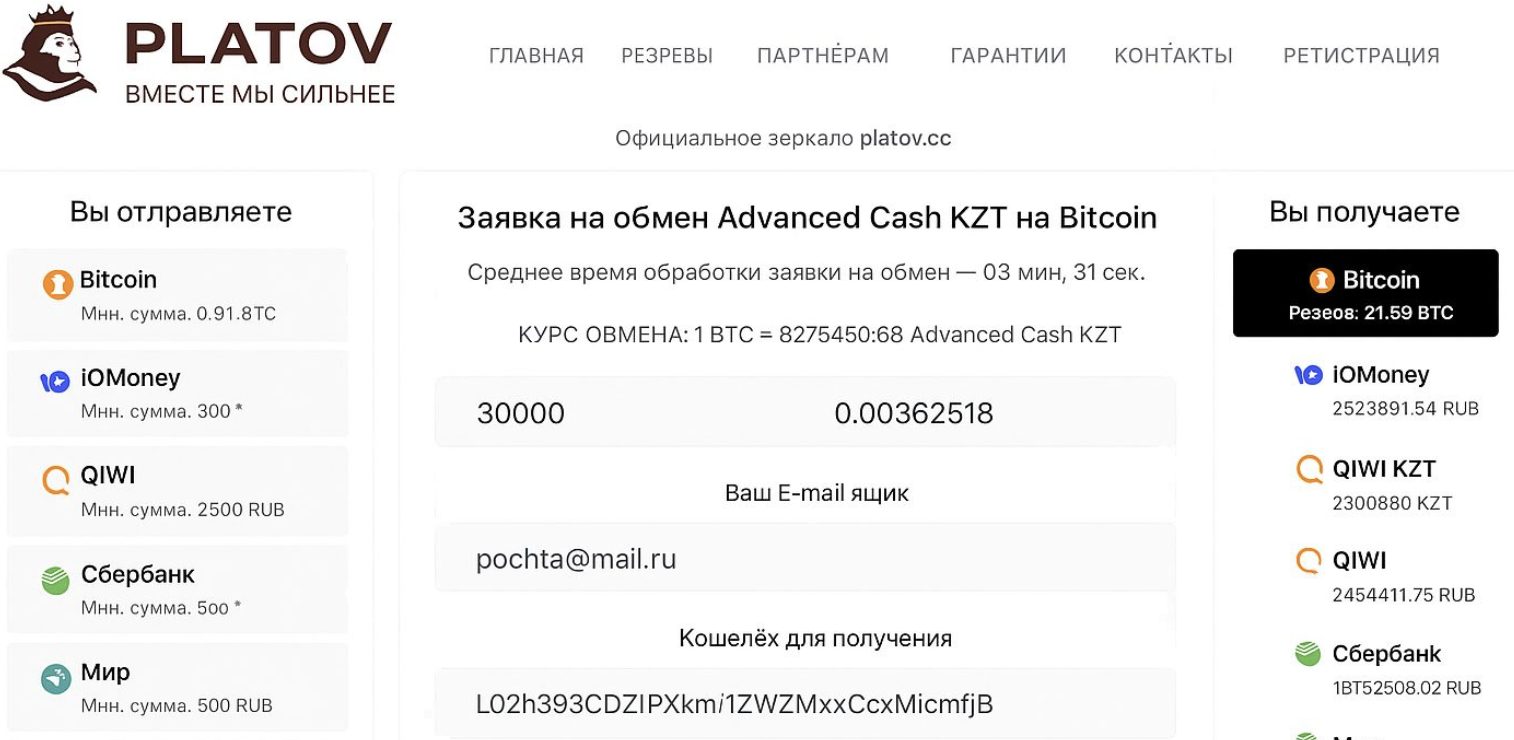The width and height of the screenshot is (1514, 740).
Task: Navigate to the Гарантии page
Action: click(1008, 56)
